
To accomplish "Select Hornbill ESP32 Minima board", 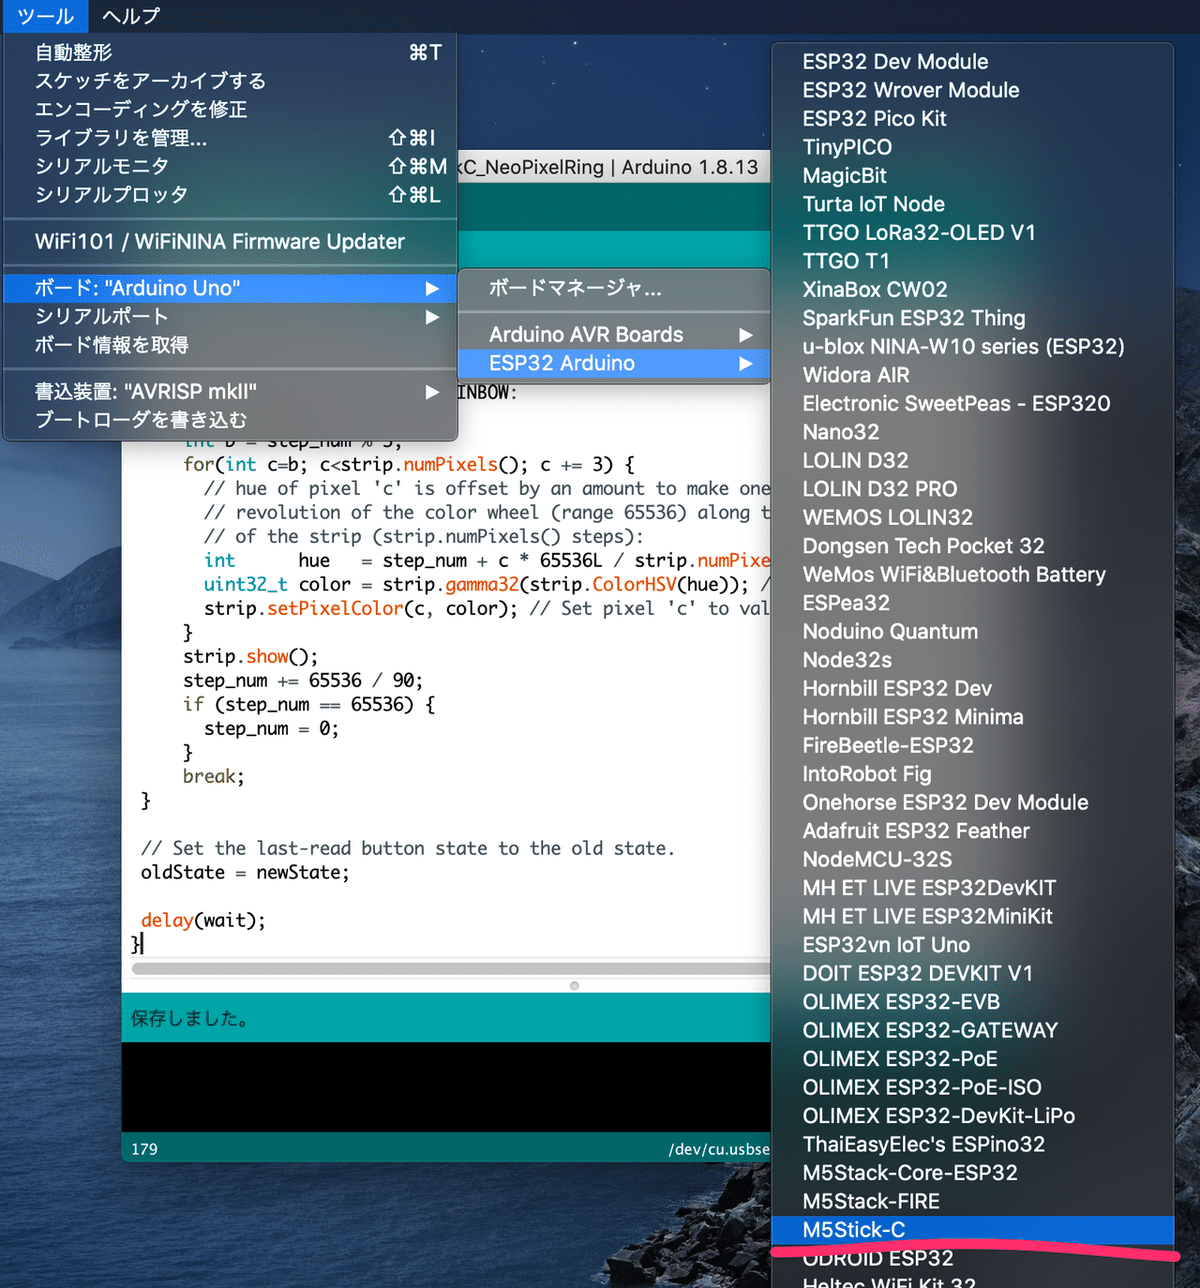I will [x=972, y=717].
